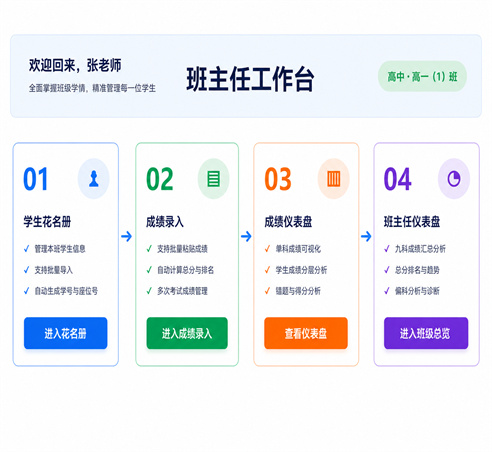Click the feature 多次考试成绩管理

[182, 291]
